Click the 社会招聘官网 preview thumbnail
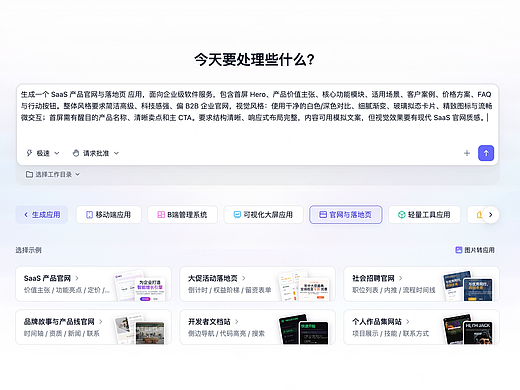520x390 pixels. [468, 286]
